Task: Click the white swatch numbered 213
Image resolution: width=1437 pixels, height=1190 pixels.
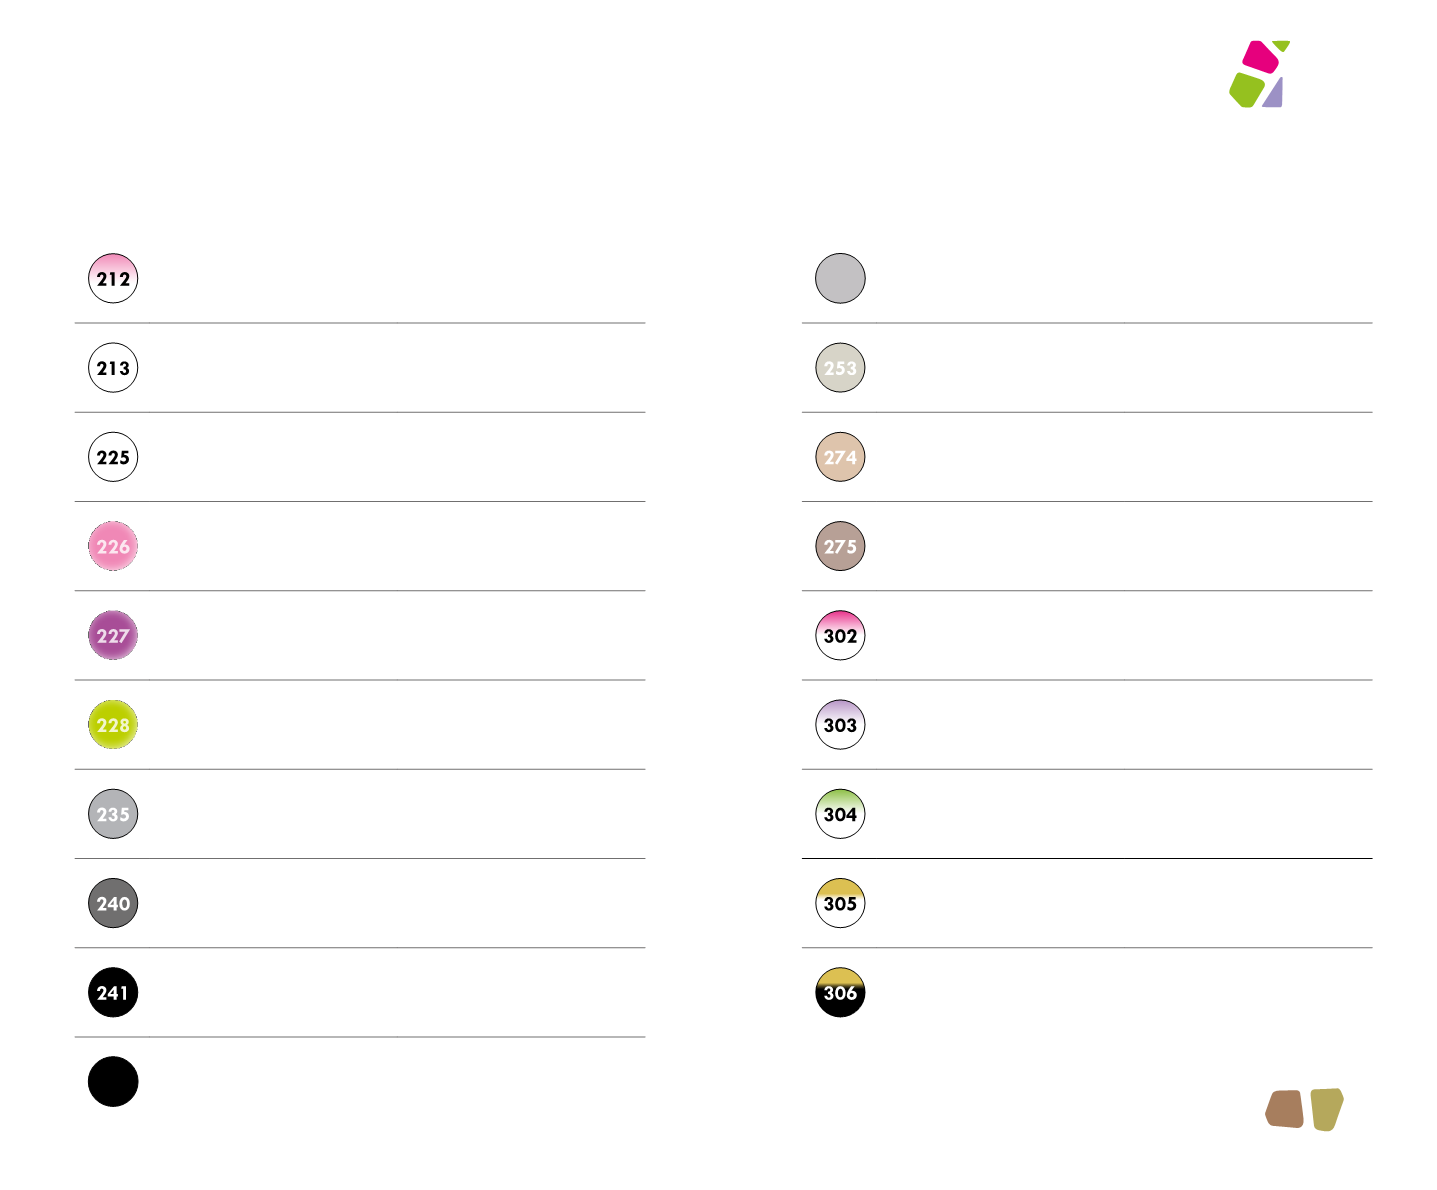Action: (x=113, y=368)
